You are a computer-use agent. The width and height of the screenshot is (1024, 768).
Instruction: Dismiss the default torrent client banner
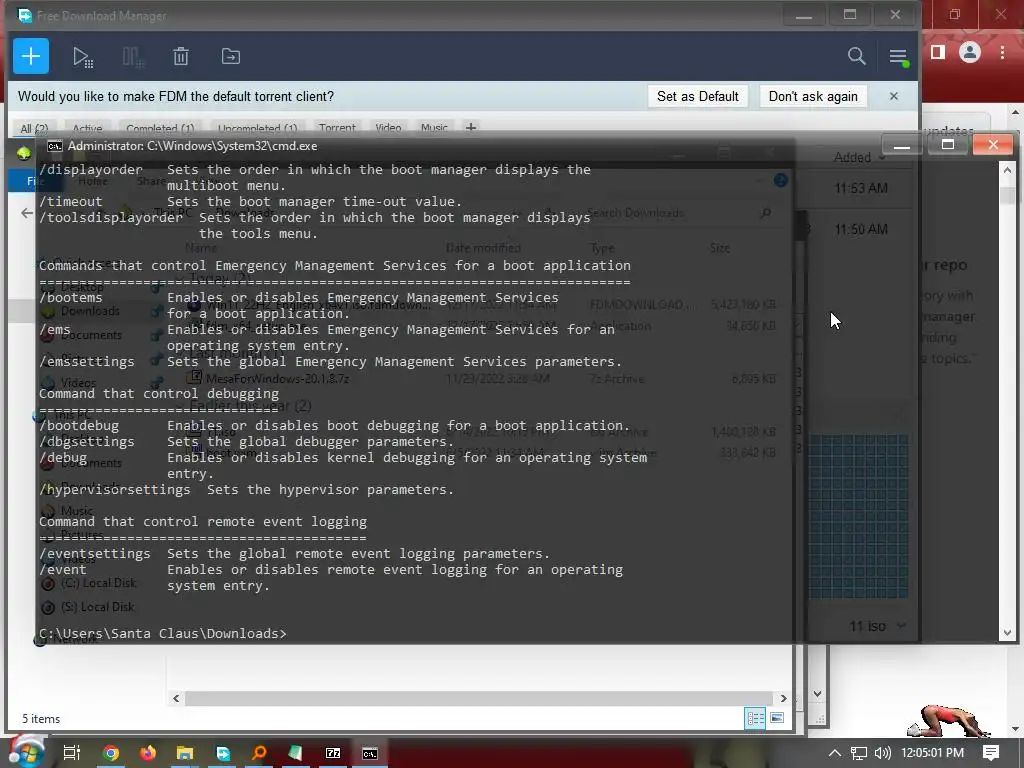[x=893, y=96]
